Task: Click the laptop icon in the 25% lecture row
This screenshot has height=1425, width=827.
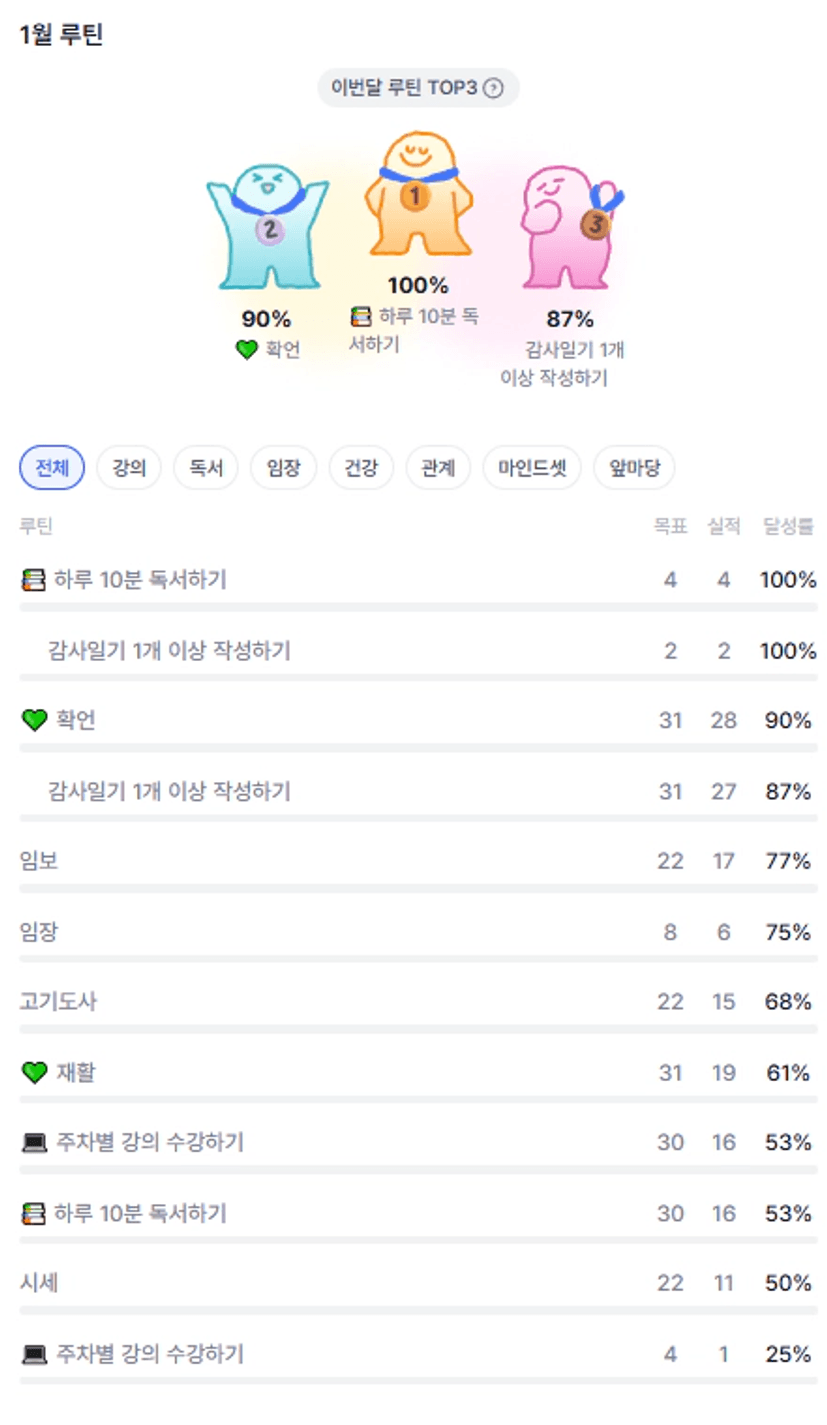Action: click(34, 1355)
